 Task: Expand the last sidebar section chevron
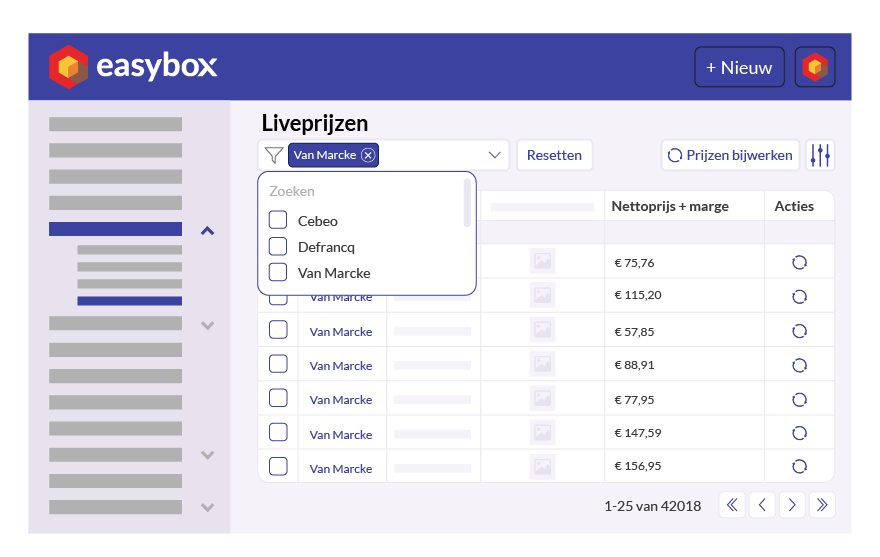(x=208, y=507)
